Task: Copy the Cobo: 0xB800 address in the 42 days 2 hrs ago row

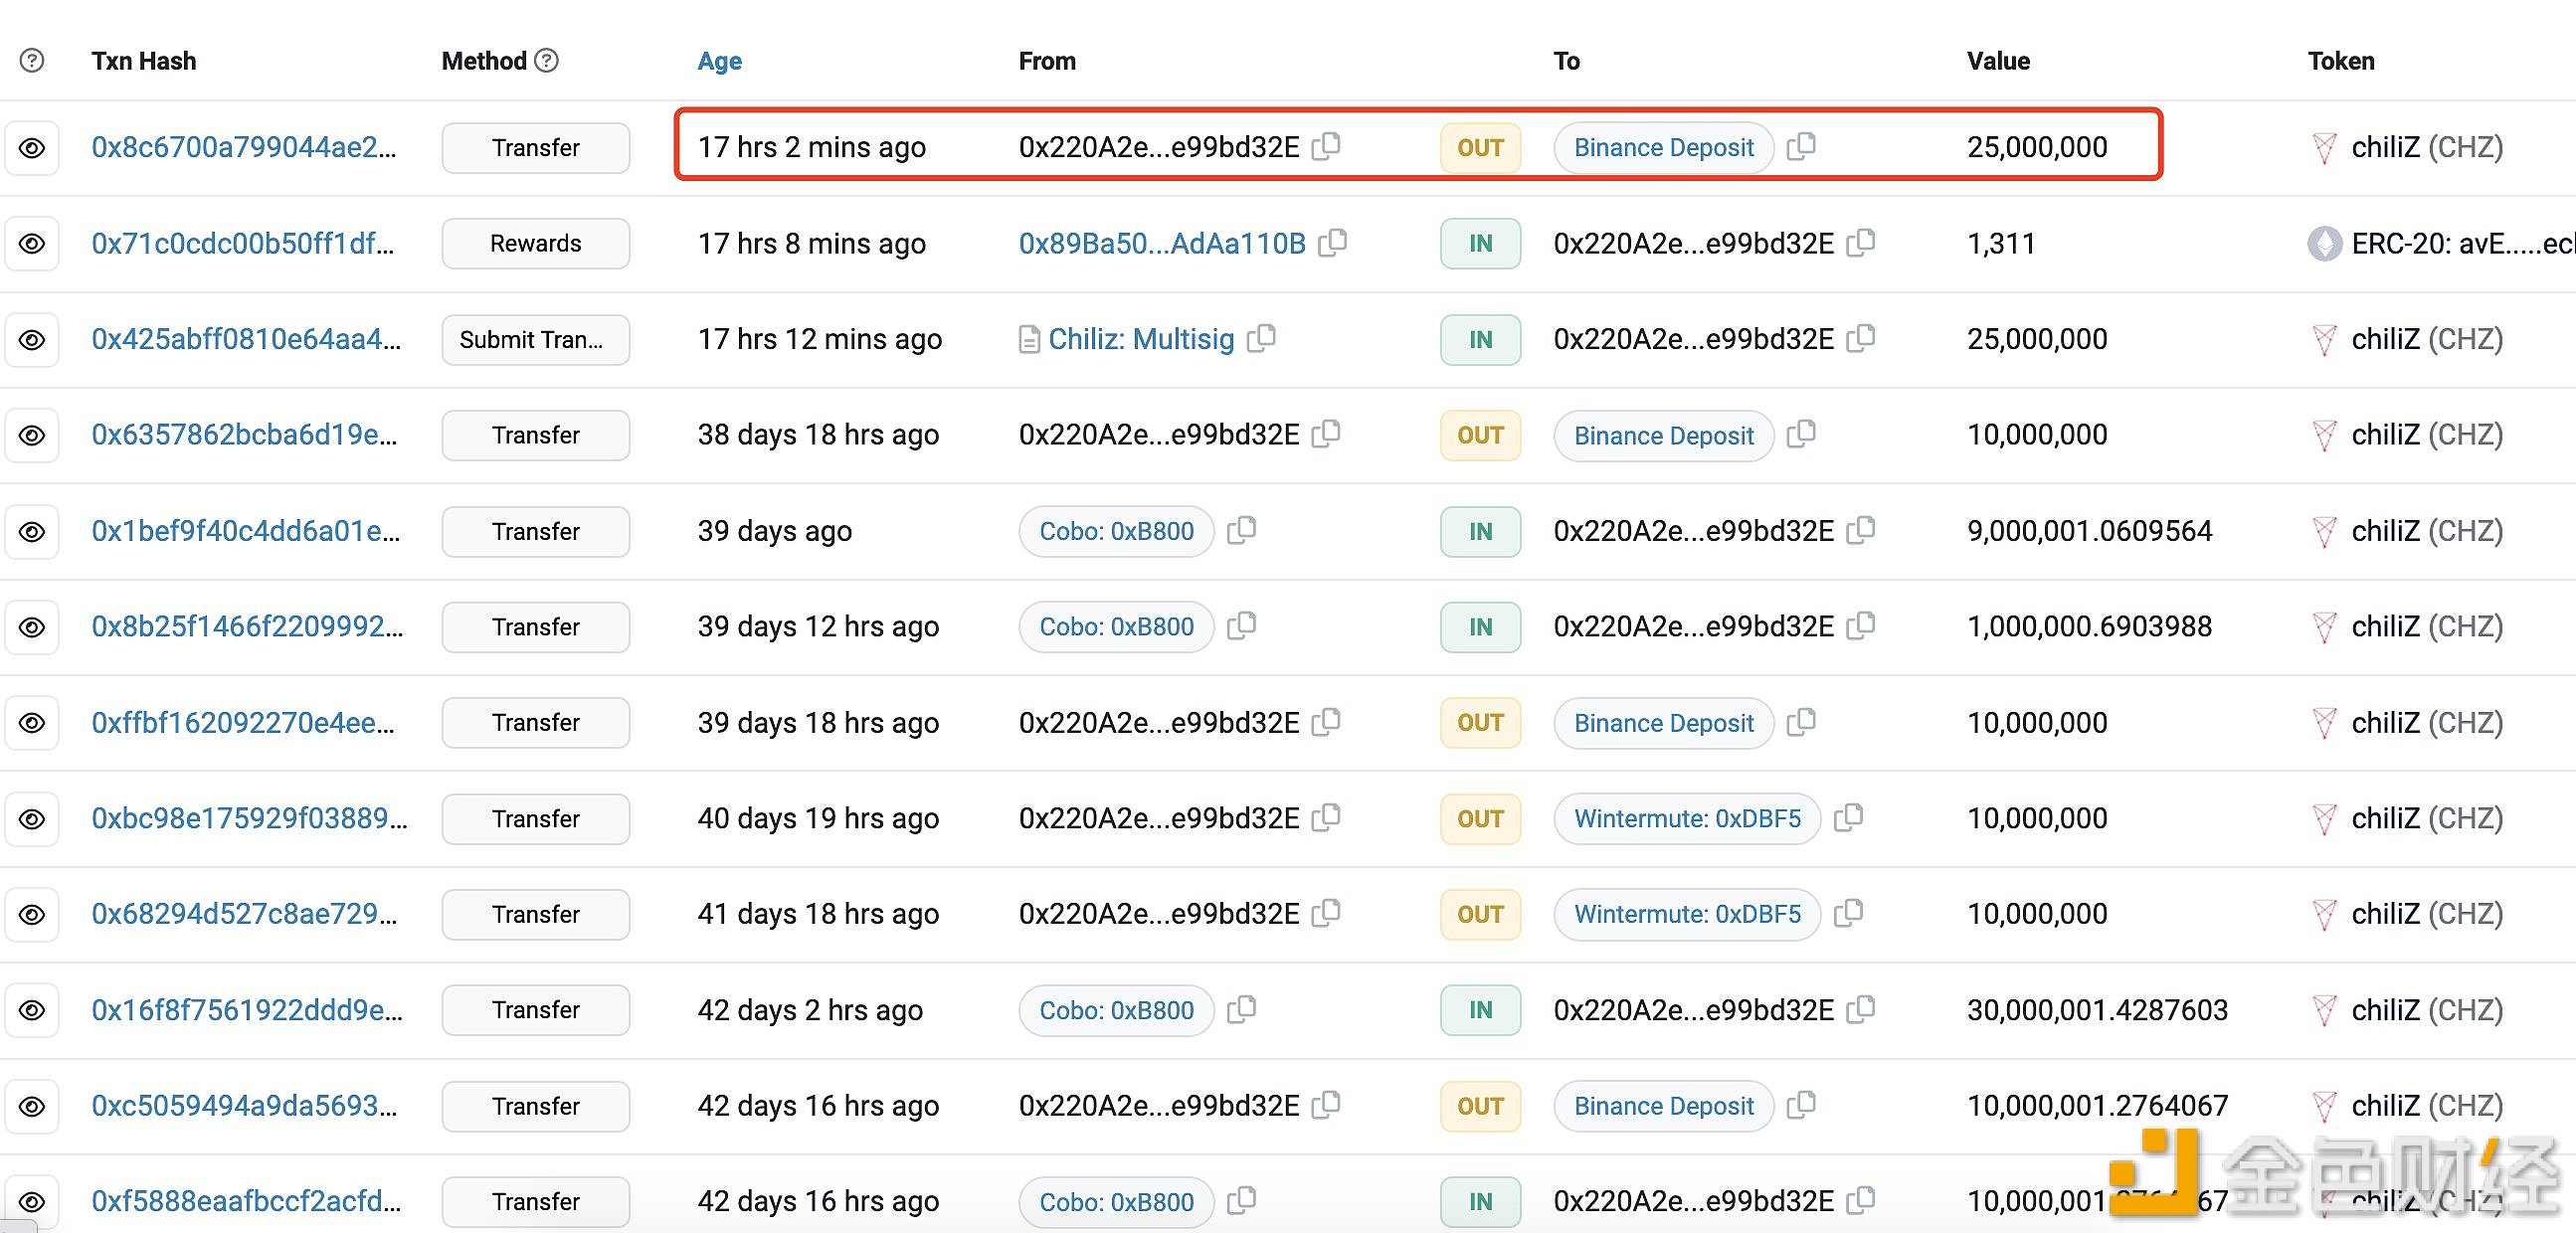Action: click(1242, 1008)
